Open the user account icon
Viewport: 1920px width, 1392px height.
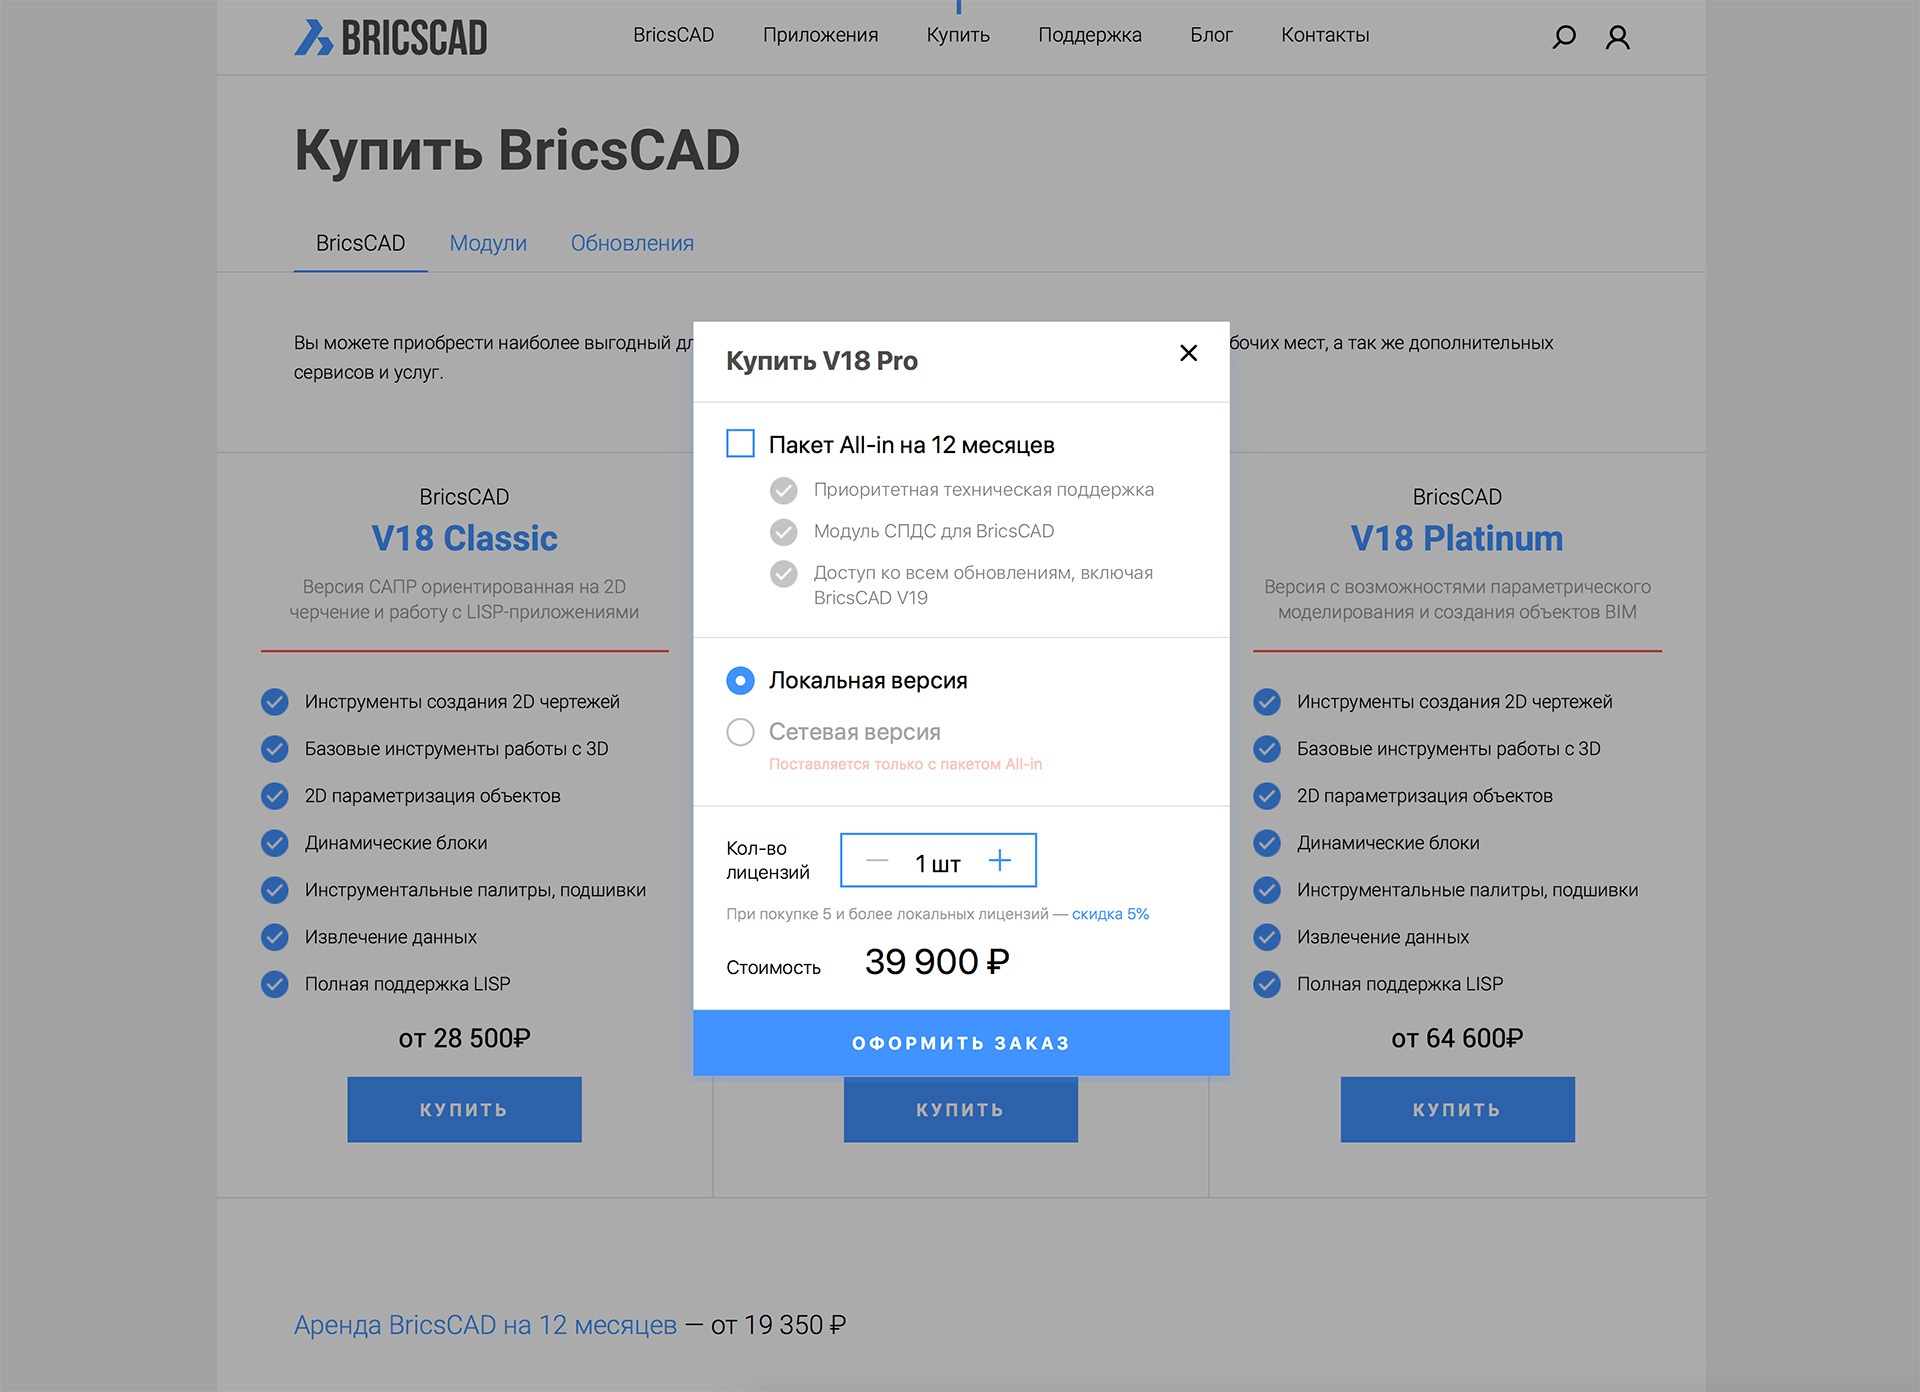pos(1617,37)
